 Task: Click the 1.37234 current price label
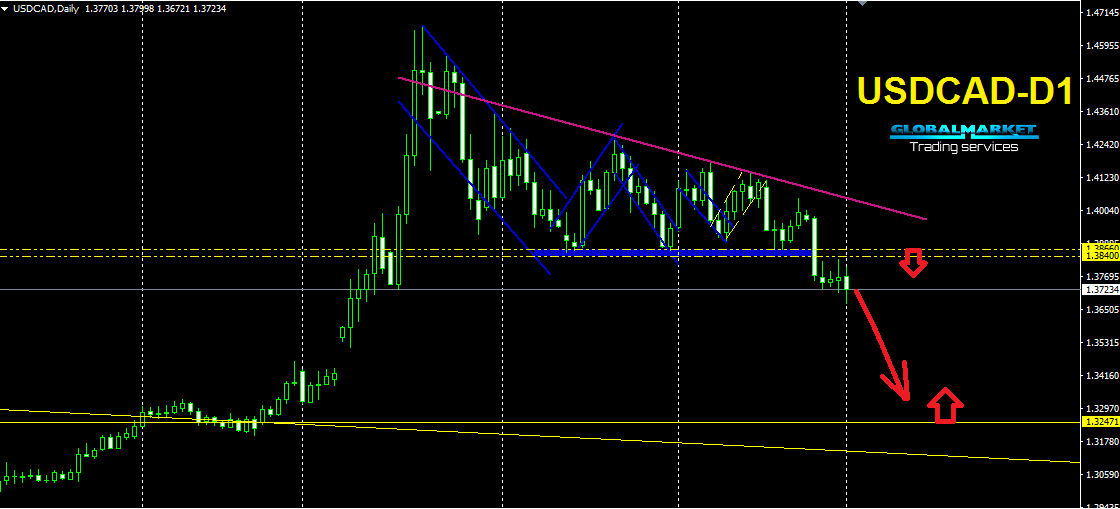coord(1100,290)
